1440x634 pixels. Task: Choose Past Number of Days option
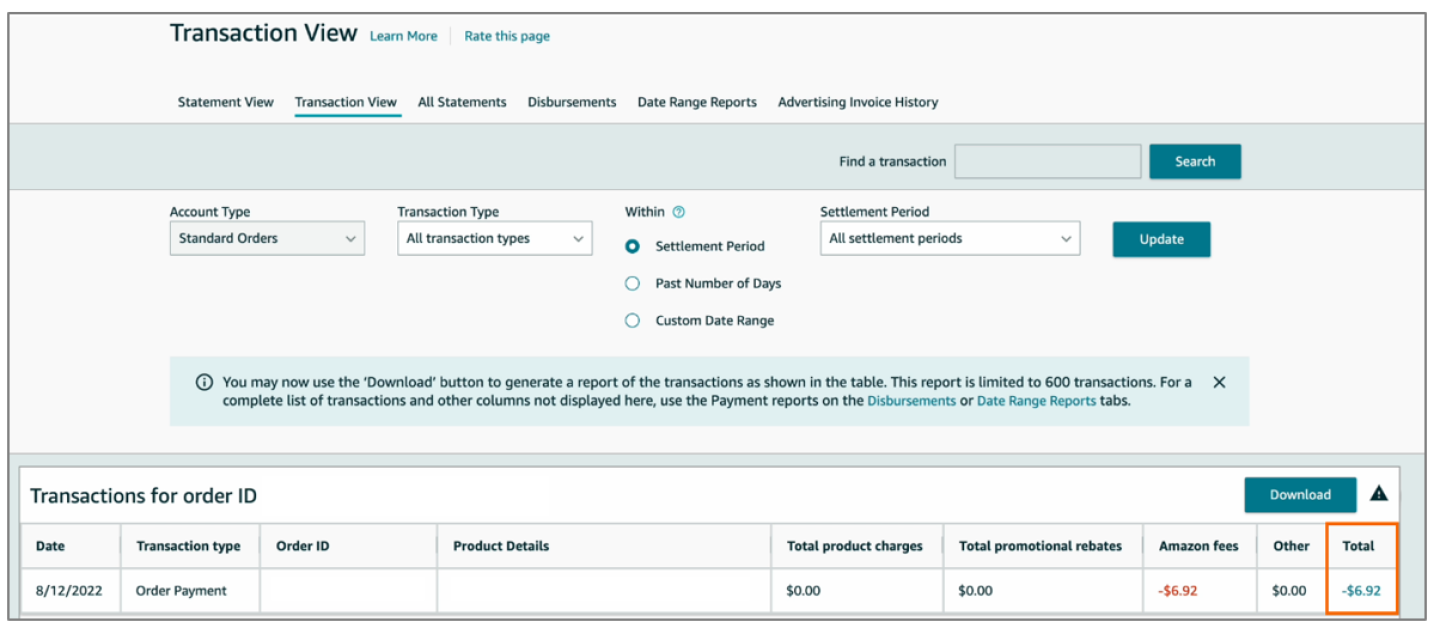631,283
